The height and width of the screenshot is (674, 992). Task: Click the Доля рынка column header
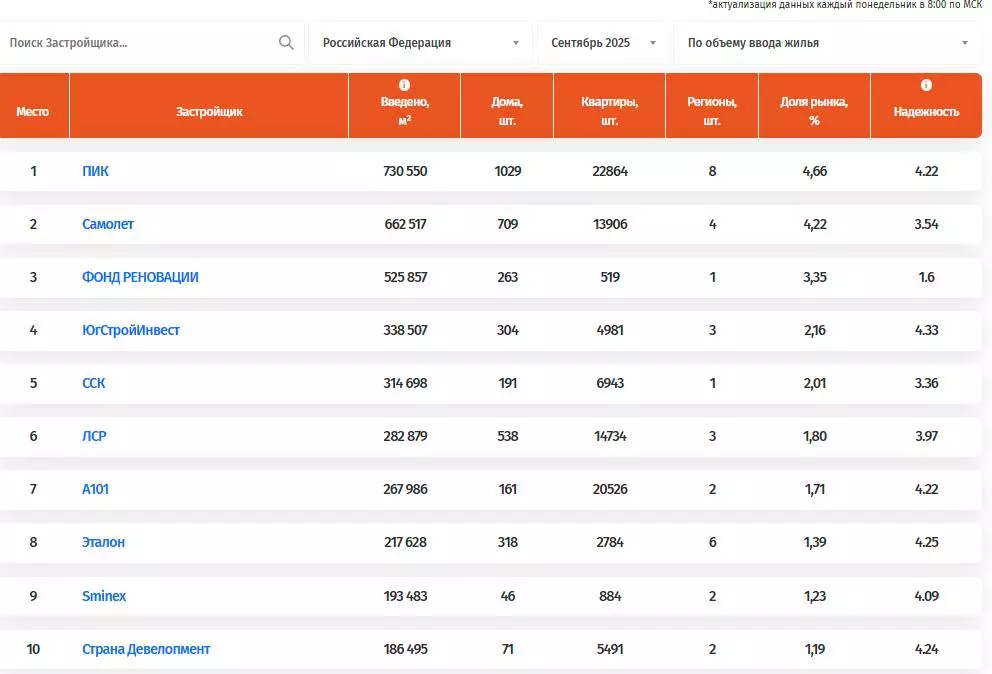coord(814,111)
